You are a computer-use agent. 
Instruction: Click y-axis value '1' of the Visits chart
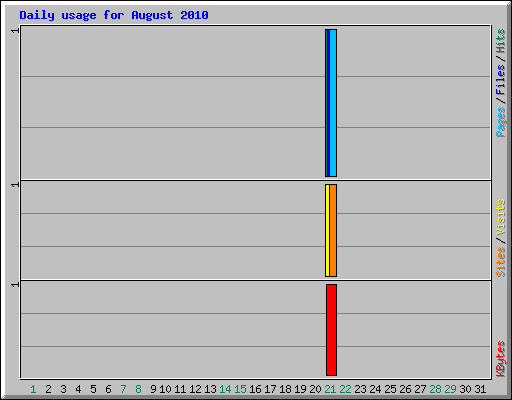15,185
